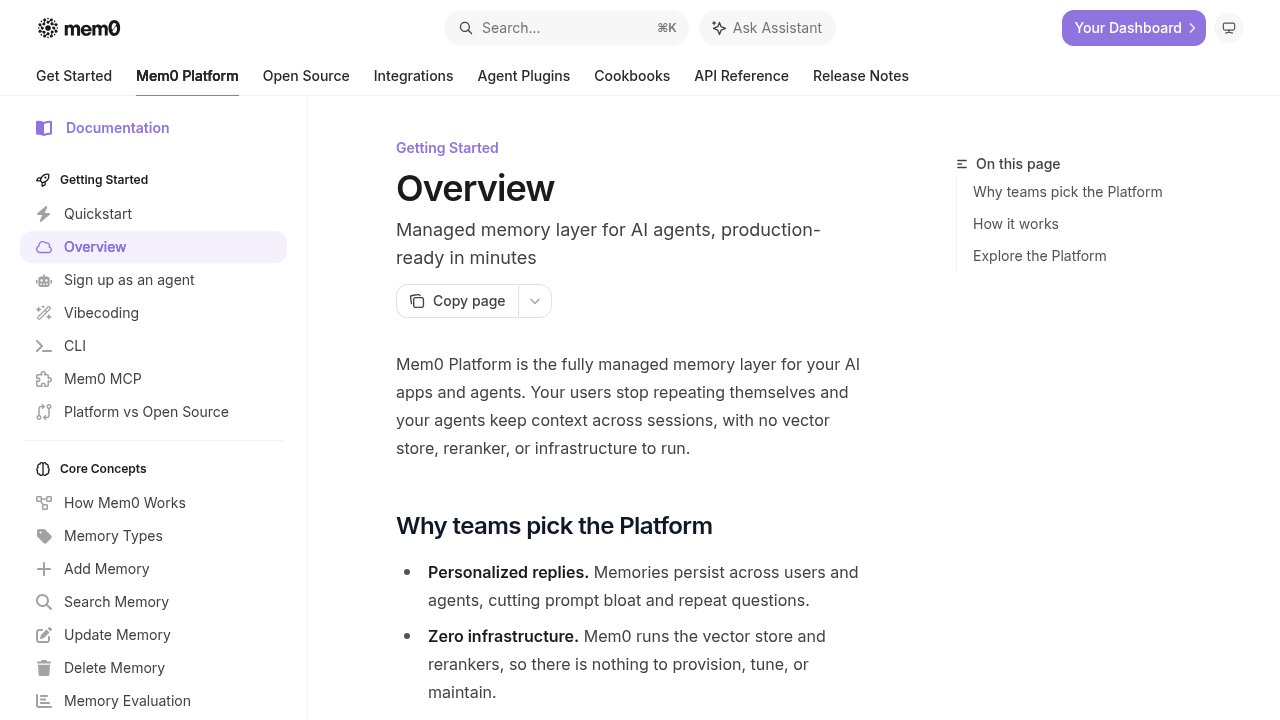Click the copy icon in Copy page button
Viewport: 1280px width, 720px height.
click(x=417, y=301)
